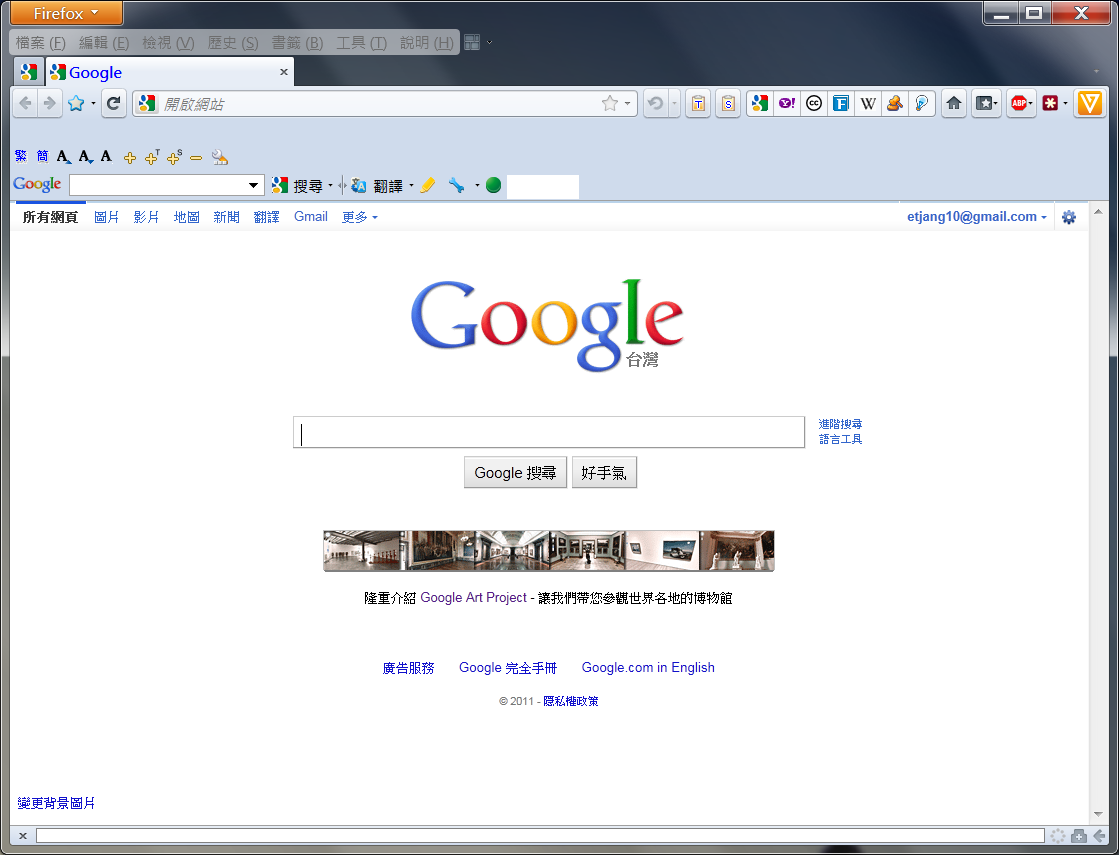Viewport: 1119px width, 855px height.
Task: Click inside the main Google search field
Action: (549, 432)
